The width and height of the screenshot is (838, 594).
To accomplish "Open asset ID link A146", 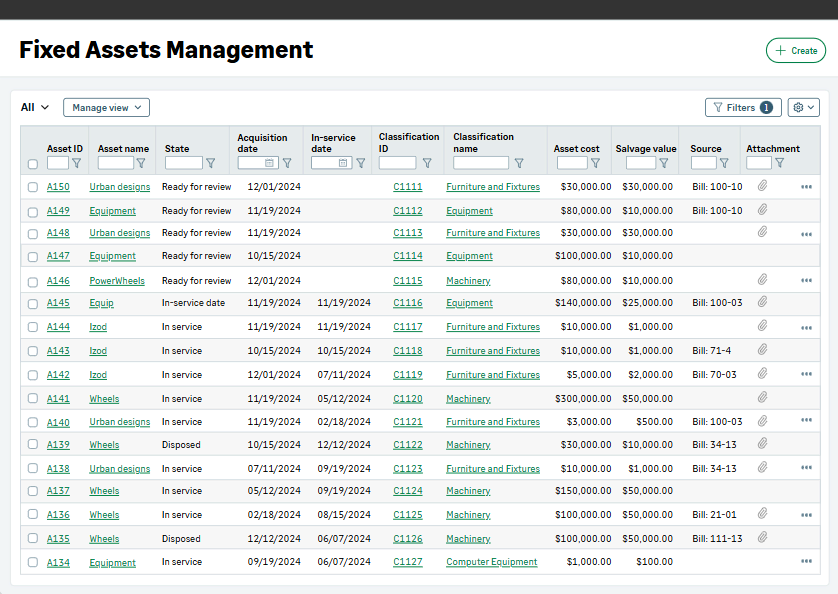I will click(x=58, y=281).
